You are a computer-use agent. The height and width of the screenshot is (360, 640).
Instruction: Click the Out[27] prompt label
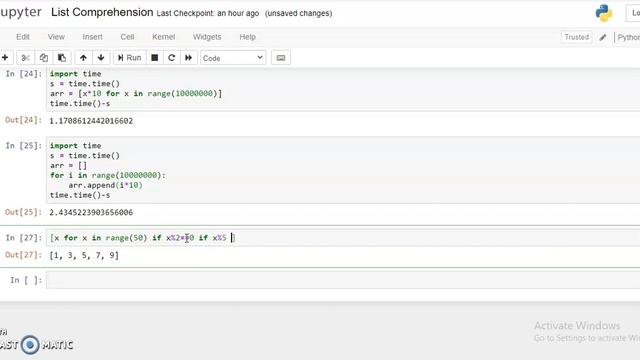point(23,255)
